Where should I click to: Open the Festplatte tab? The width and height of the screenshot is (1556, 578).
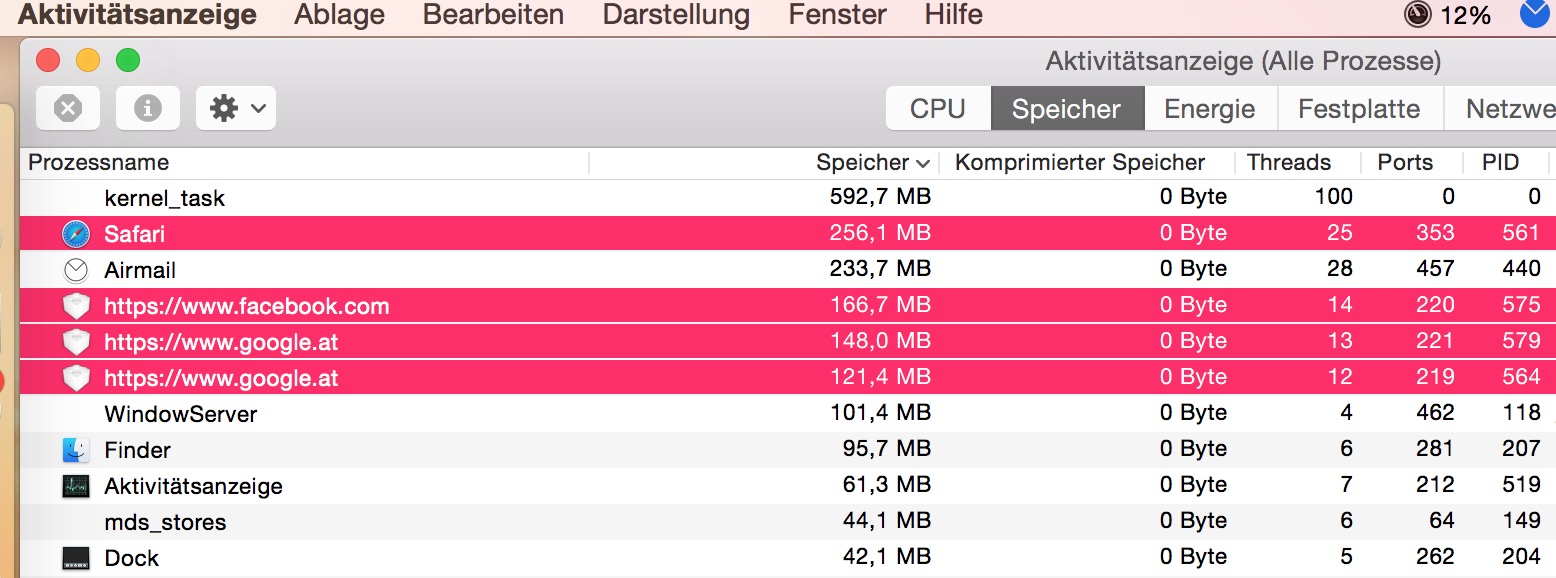click(x=1359, y=109)
